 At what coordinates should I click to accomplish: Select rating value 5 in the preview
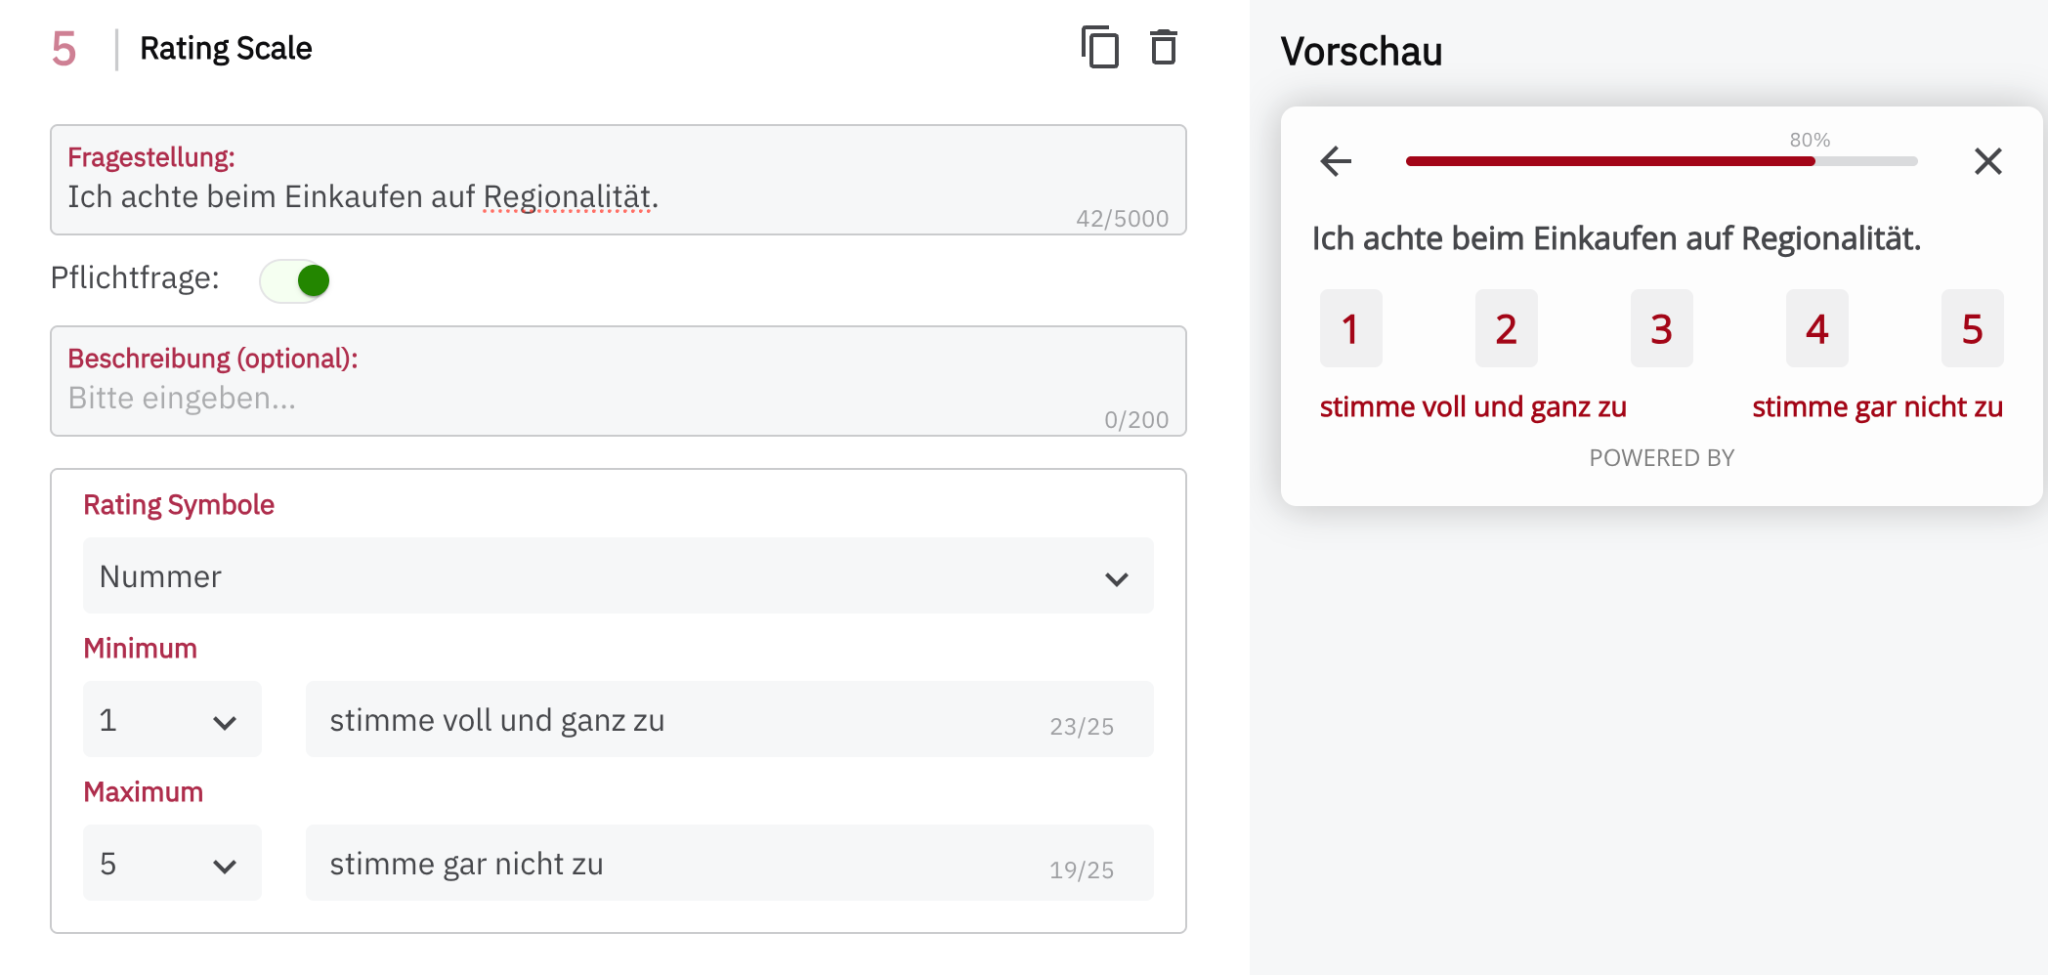pyautogui.click(x=1971, y=328)
